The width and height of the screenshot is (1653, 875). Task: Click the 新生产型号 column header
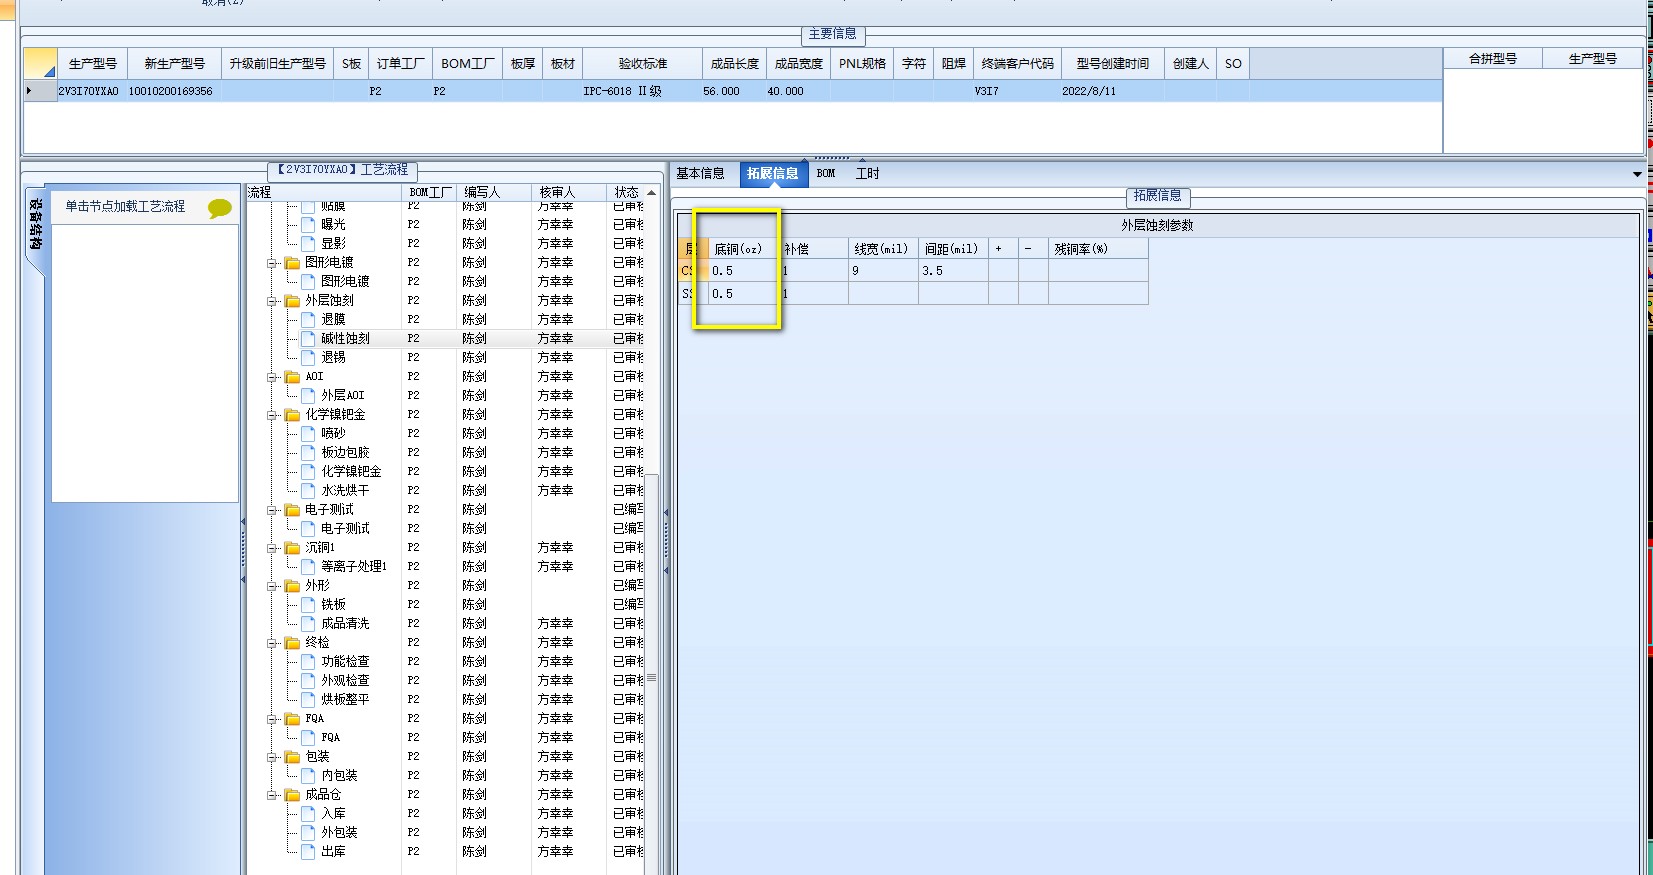(x=174, y=64)
